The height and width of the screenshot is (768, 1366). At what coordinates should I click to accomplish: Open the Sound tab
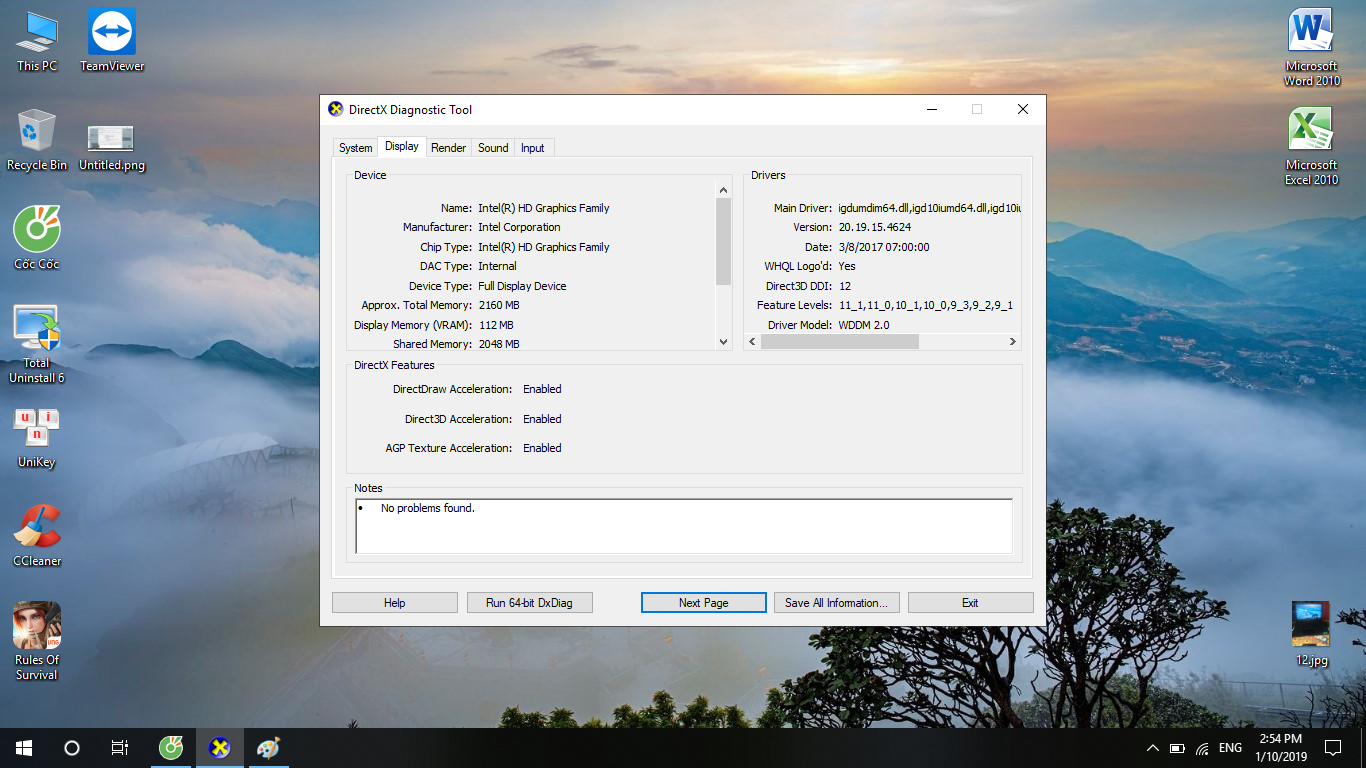tap(493, 148)
